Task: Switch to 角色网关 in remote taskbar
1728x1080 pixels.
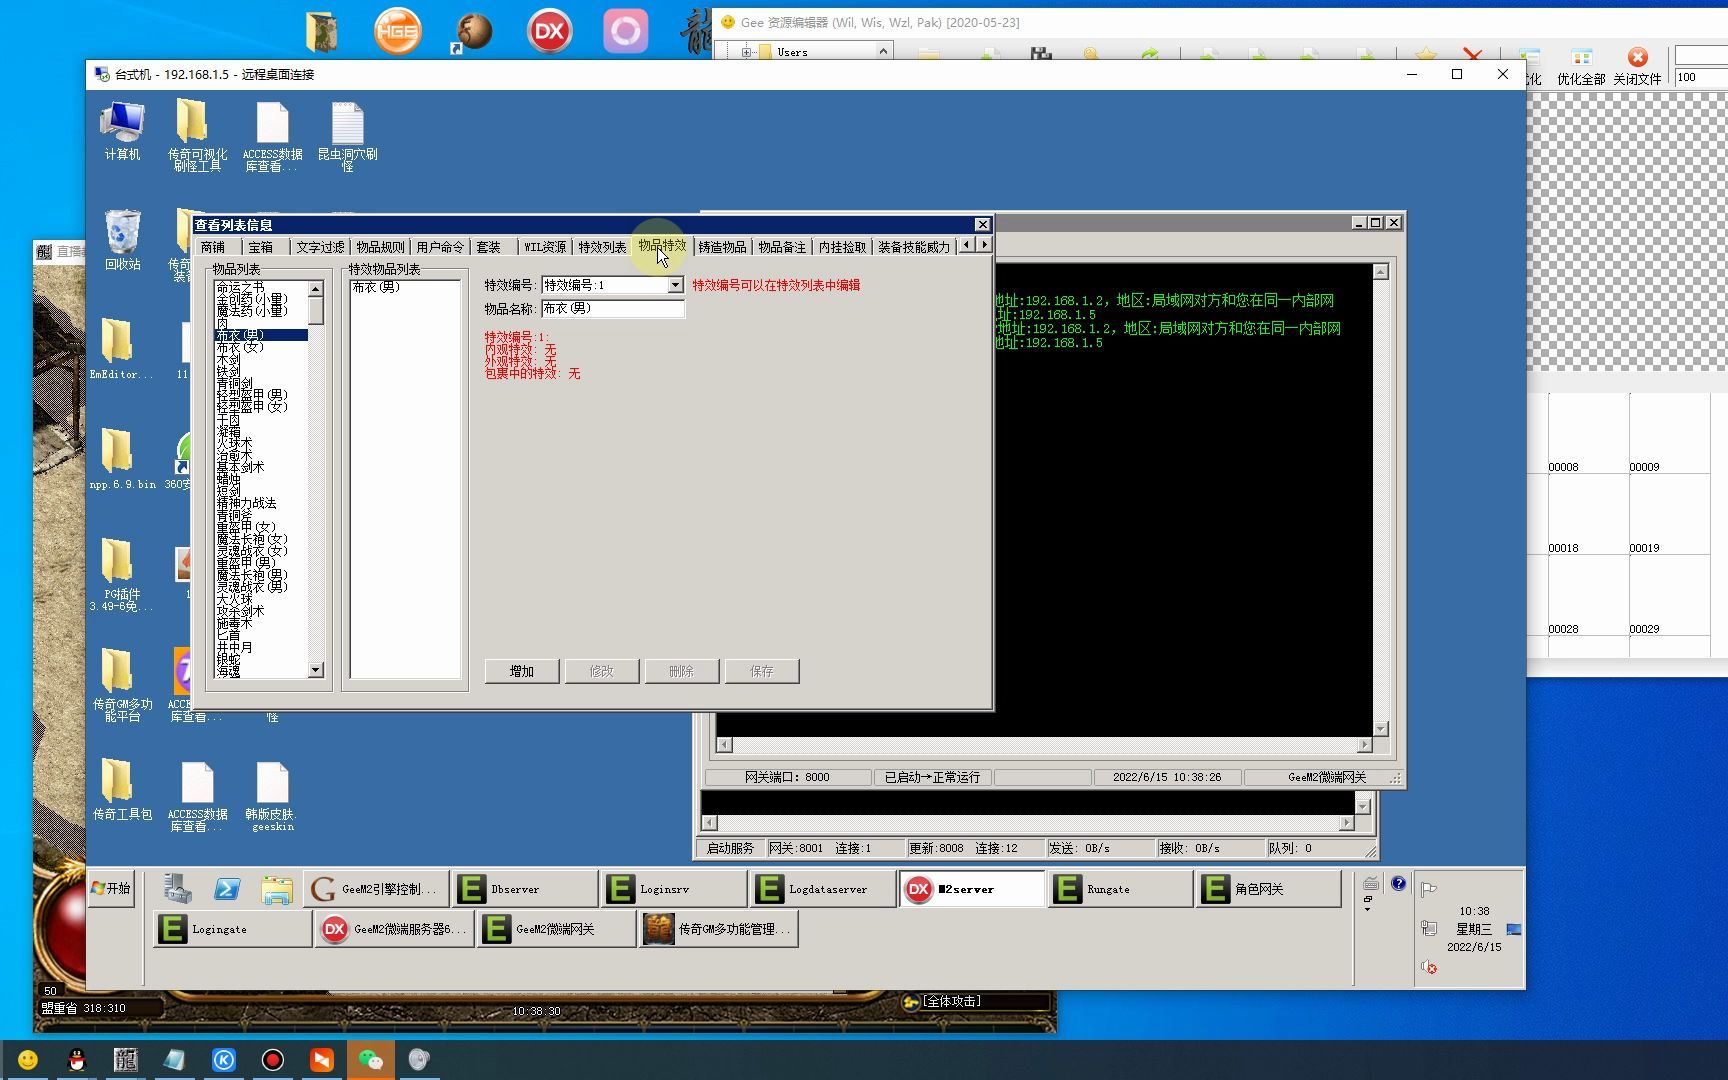Action: tap(1268, 889)
